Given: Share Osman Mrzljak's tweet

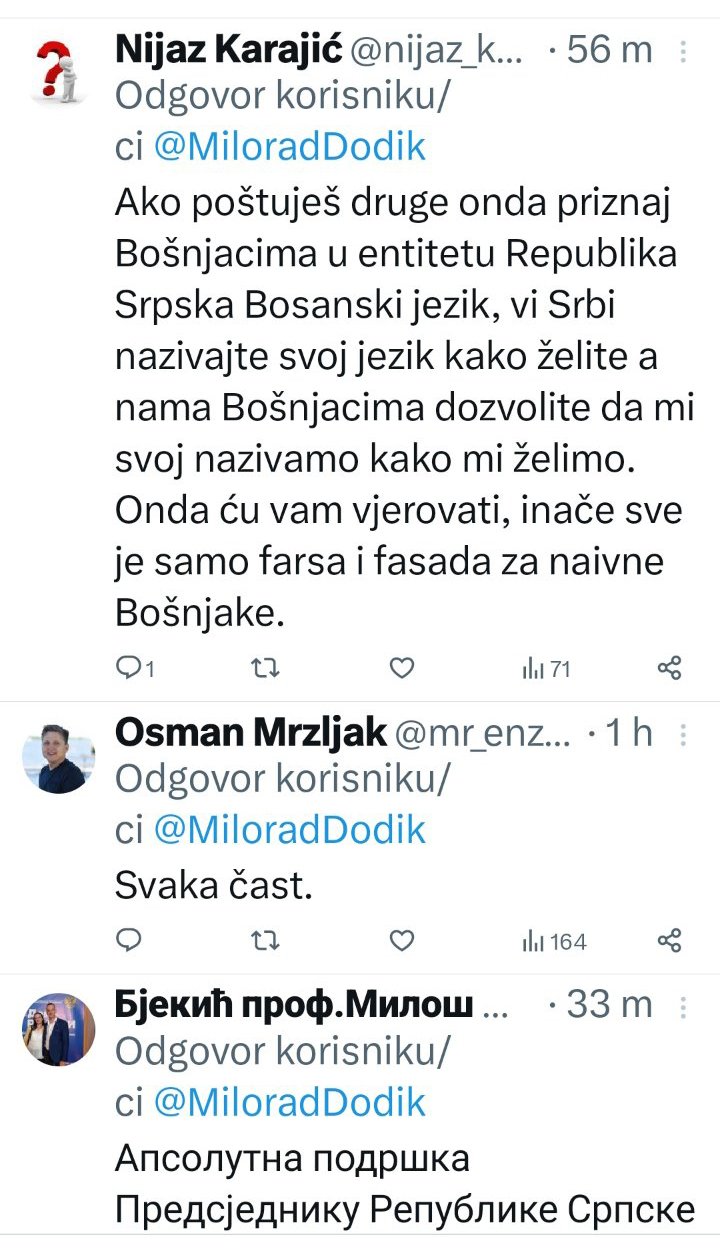Looking at the screenshot, I should click(669, 940).
